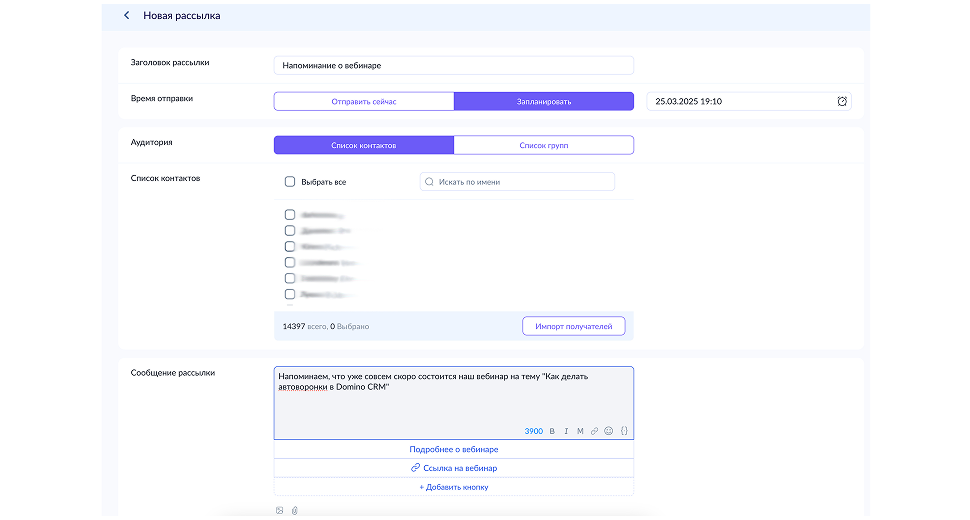Open the clock picker in the date field
970x520 pixels.
pyautogui.click(x=842, y=101)
